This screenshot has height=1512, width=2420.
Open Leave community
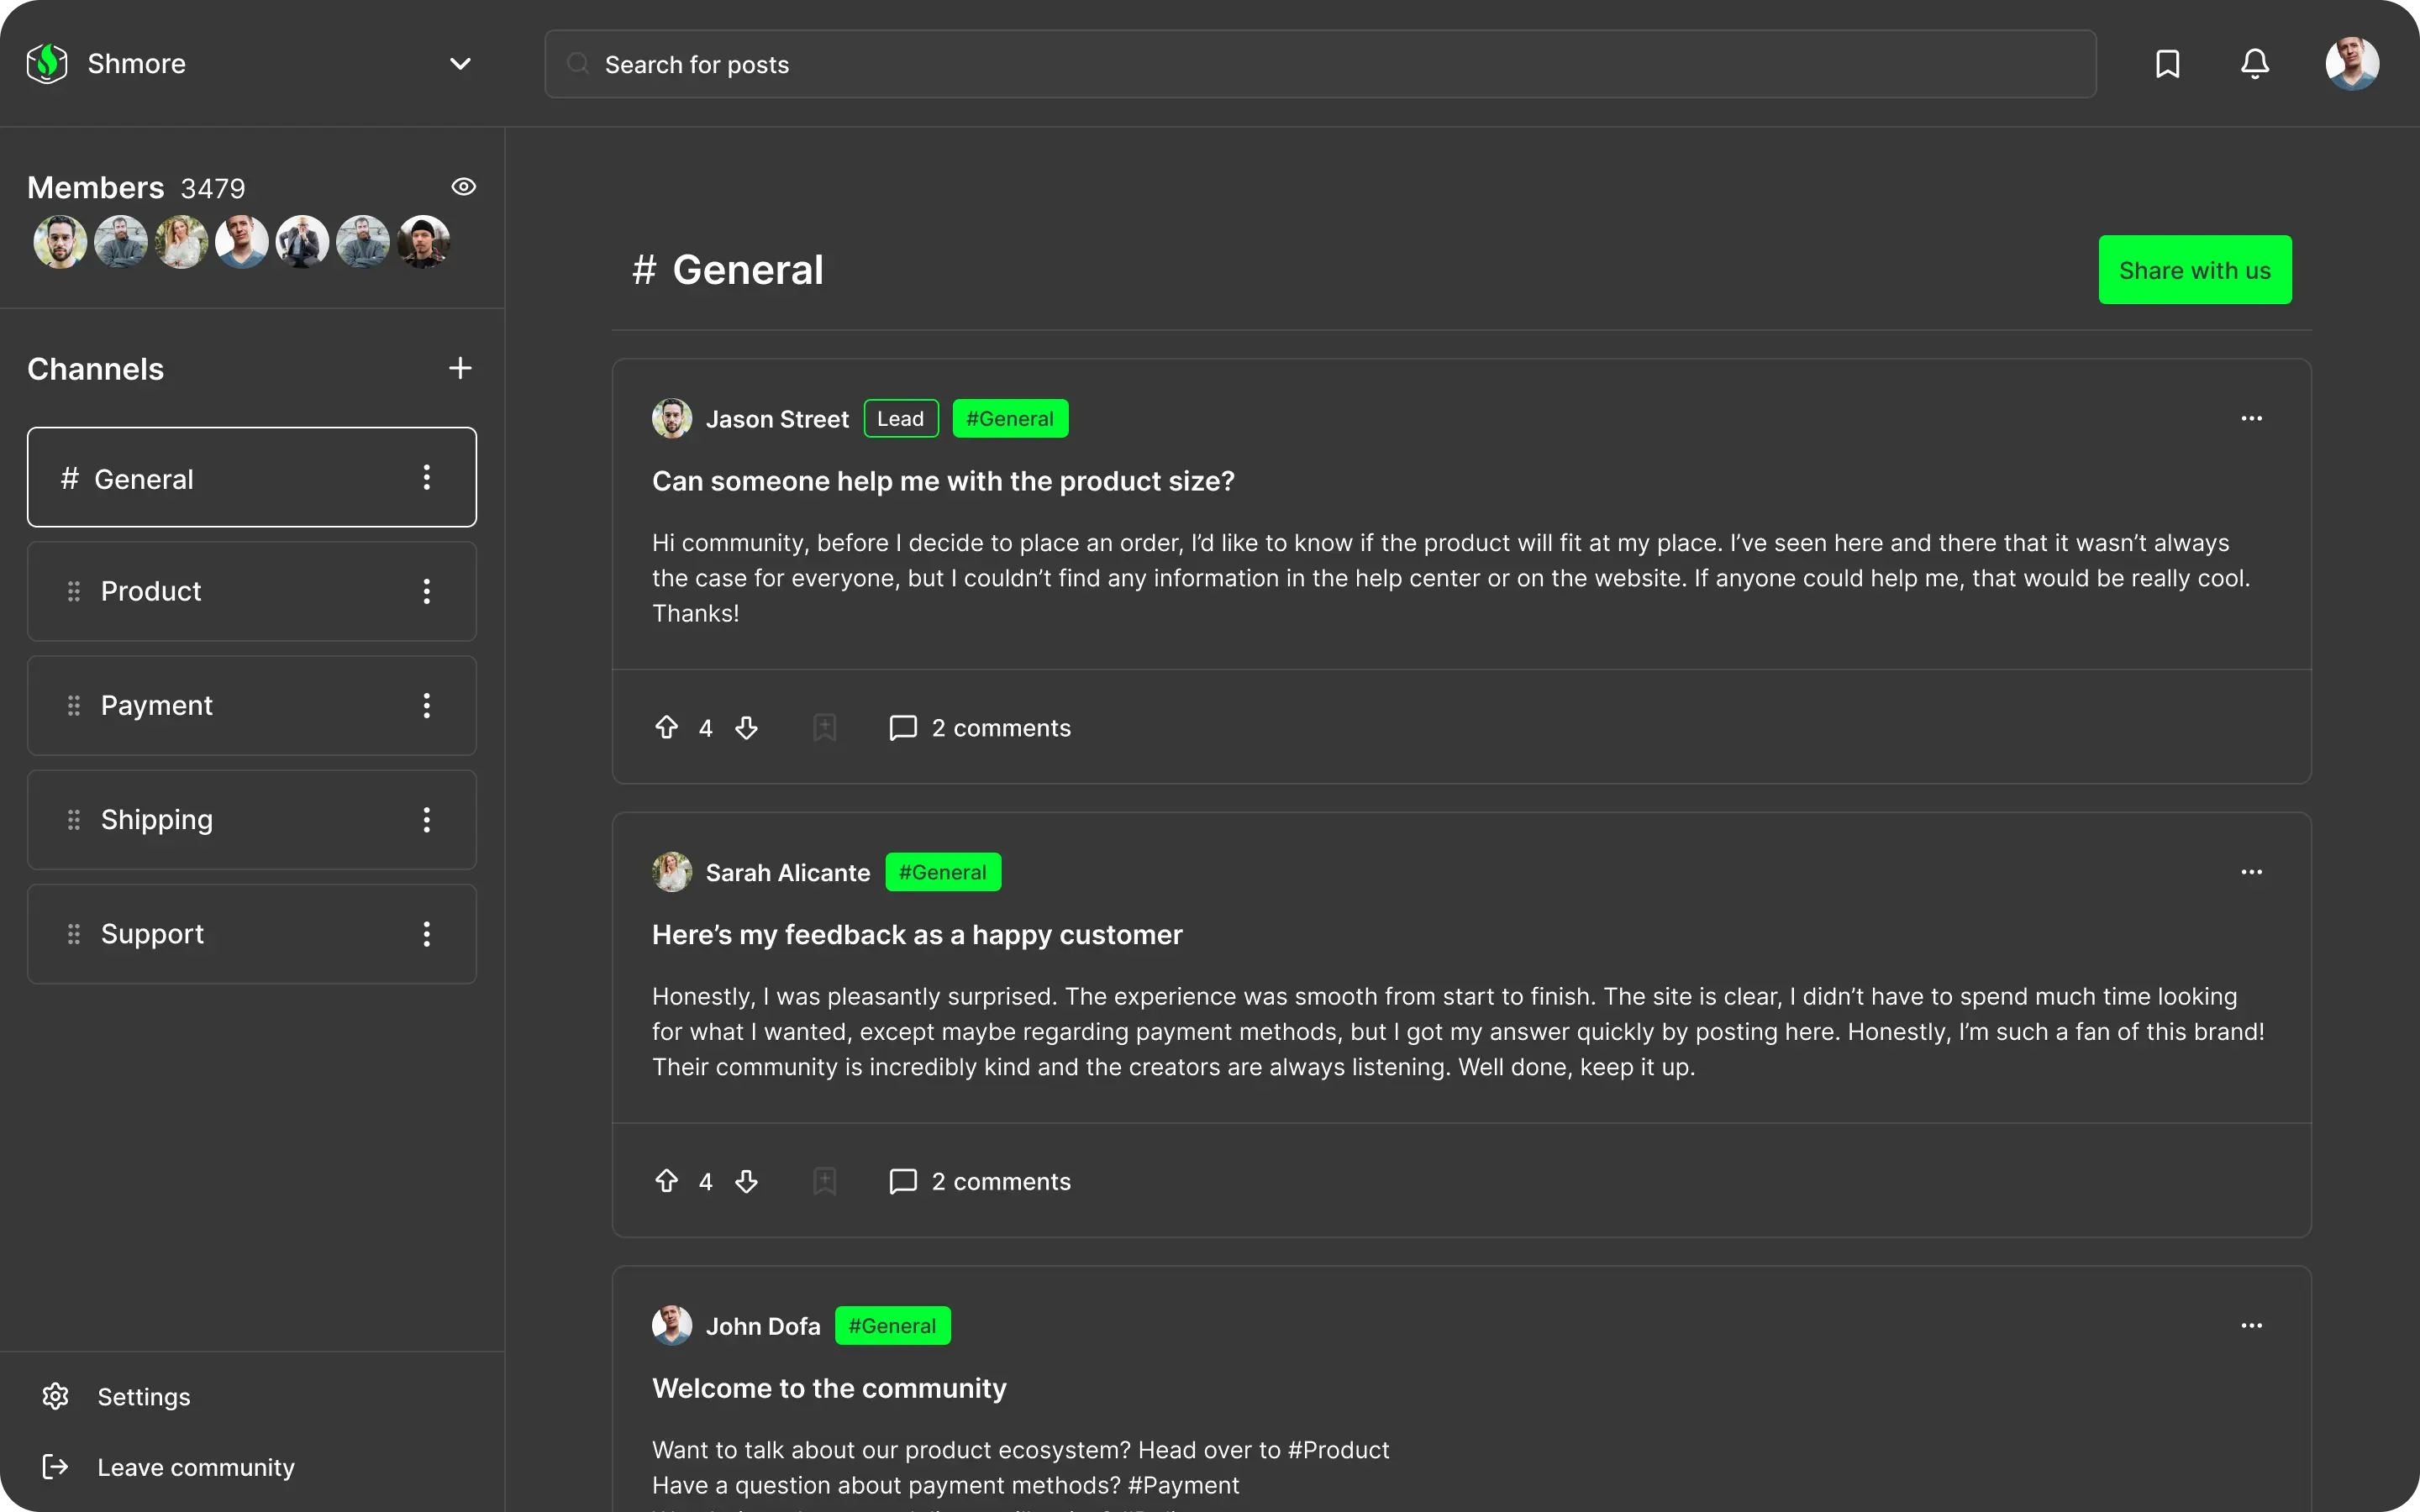[195, 1466]
